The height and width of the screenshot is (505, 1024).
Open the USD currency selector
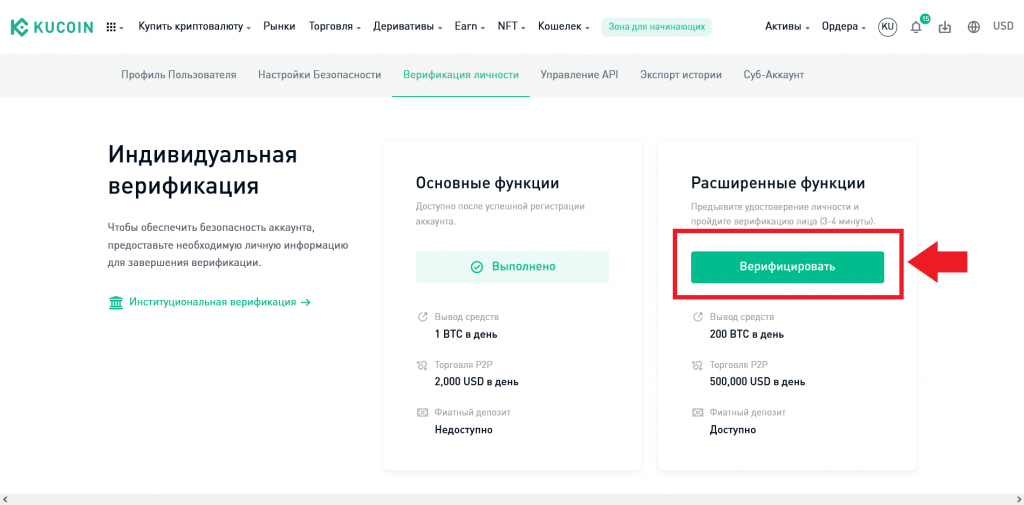pos(1003,27)
